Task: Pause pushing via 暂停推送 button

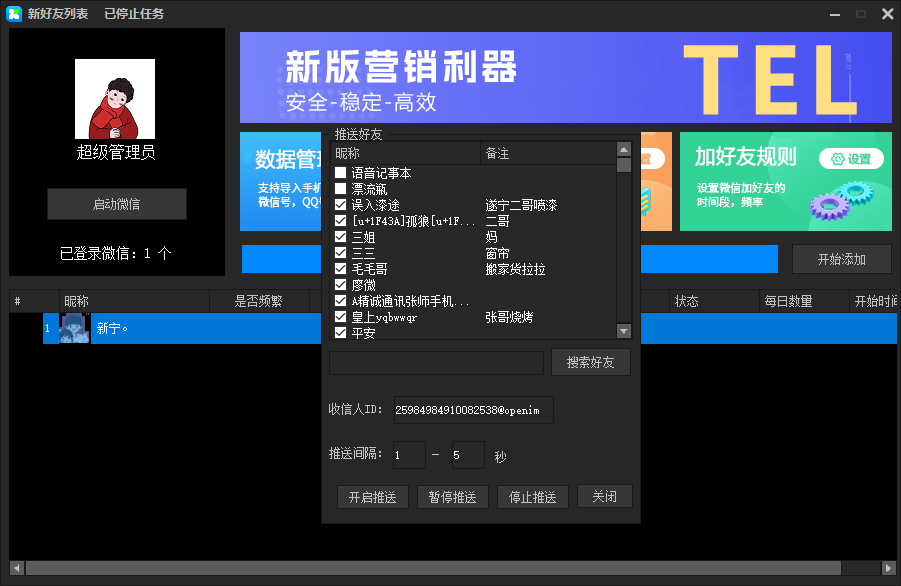Action: pyautogui.click(x=452, y=496)
